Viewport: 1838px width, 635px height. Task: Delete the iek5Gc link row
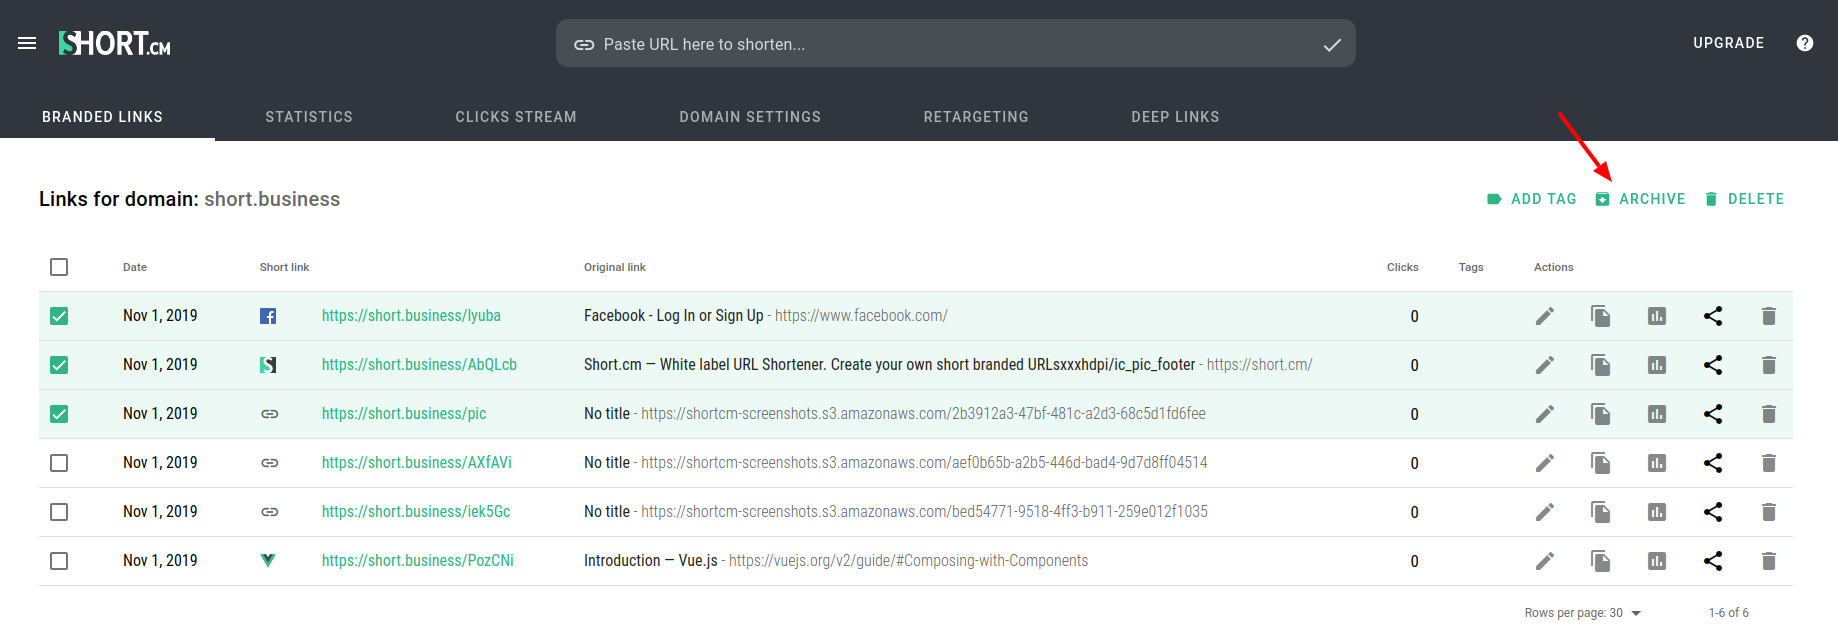(1768, 512)
